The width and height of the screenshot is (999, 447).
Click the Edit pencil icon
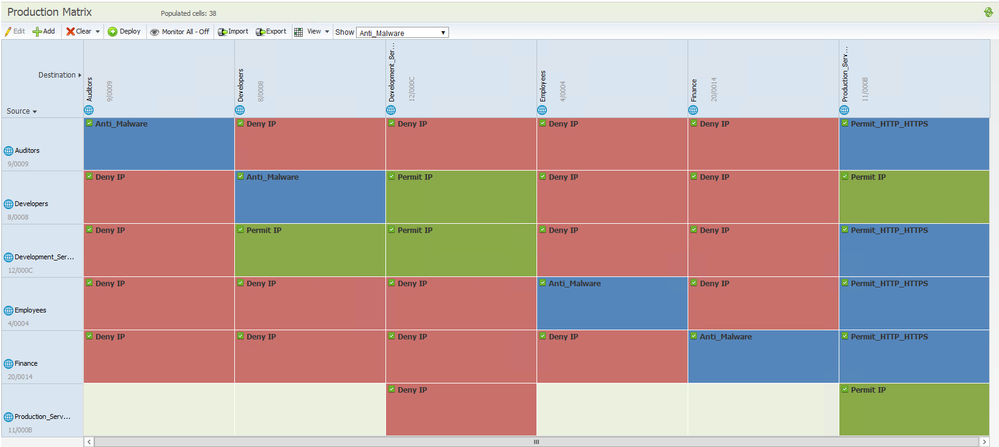coord(8,31)
